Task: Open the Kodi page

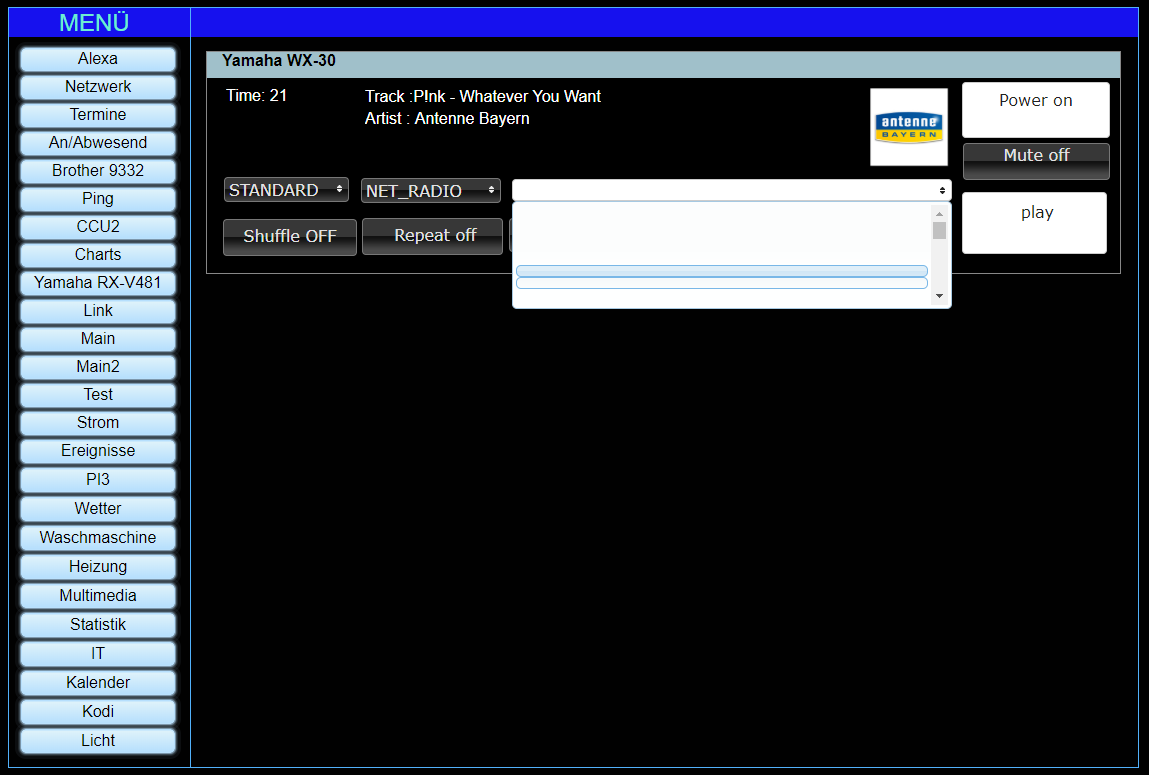Action: click(97, 711)
